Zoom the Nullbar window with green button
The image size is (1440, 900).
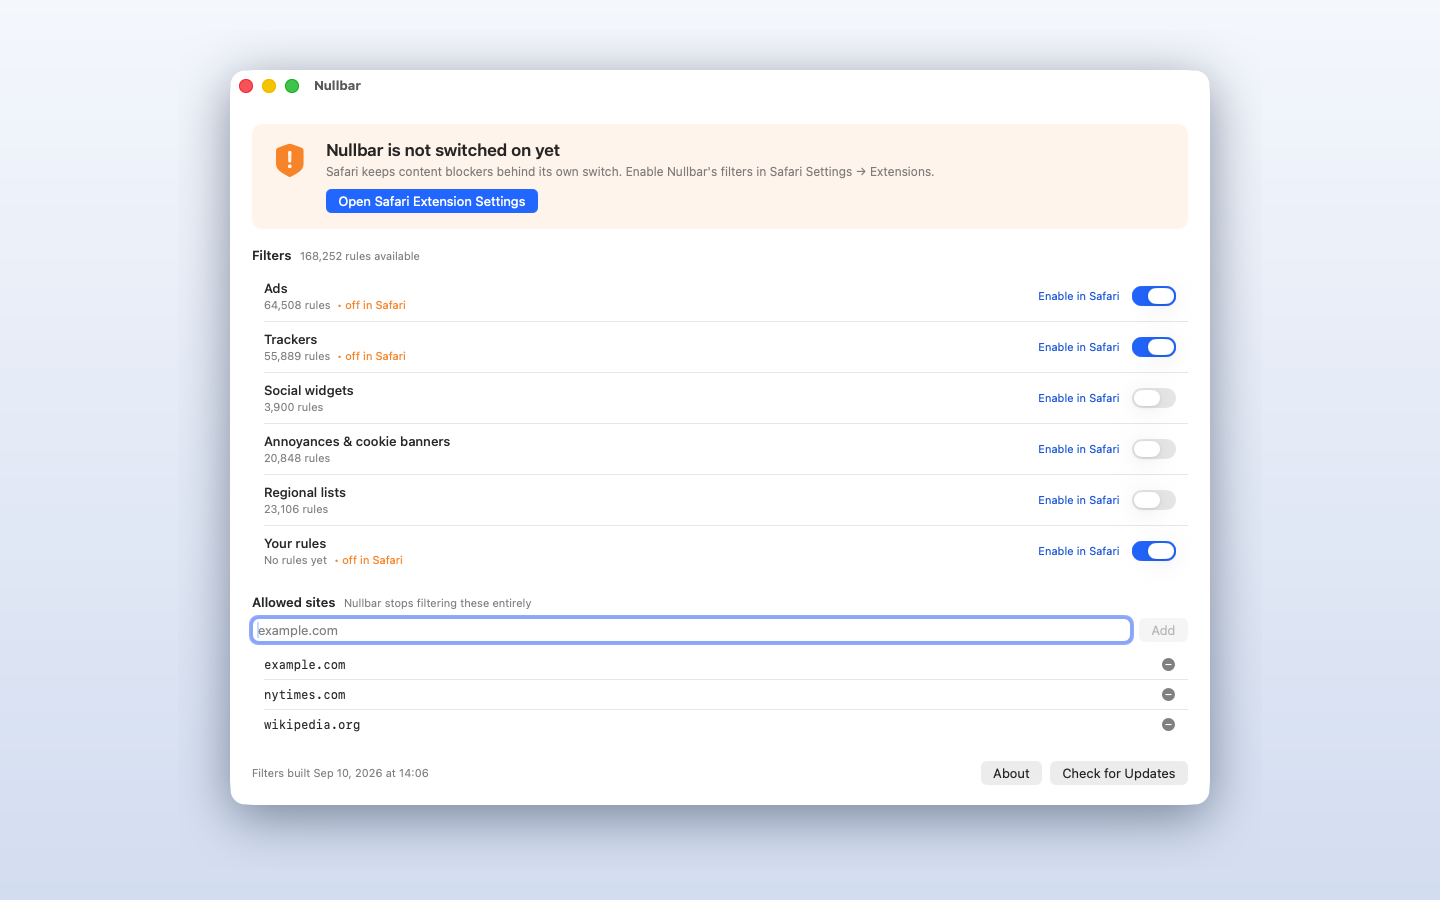(x=292, y=86)
